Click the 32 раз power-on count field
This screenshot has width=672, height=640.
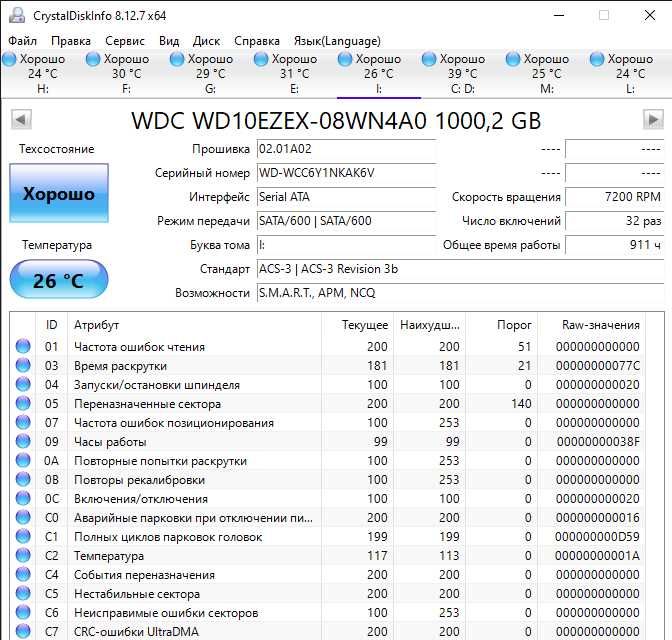(x=614, y=221)
